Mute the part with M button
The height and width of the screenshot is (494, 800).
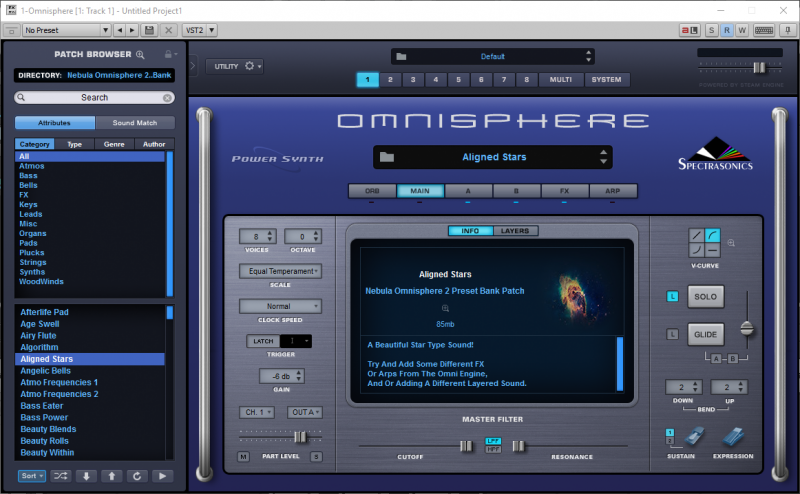(x=243, y=456)
